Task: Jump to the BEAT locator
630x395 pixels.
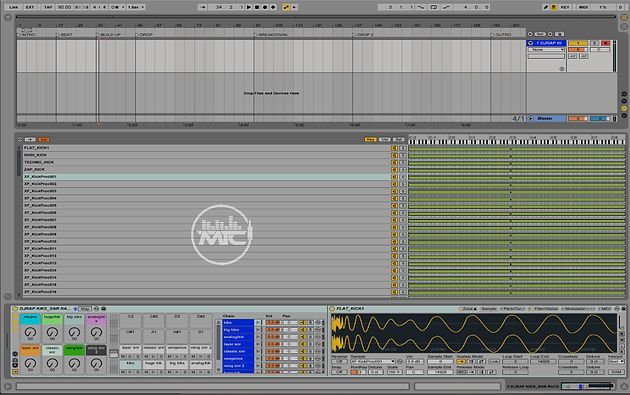Action: [x=65, y=35]
